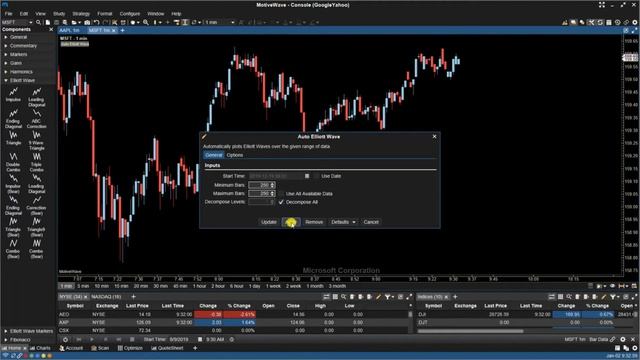
Task: Click the Remove button in dialog
Action: point(314,222)
